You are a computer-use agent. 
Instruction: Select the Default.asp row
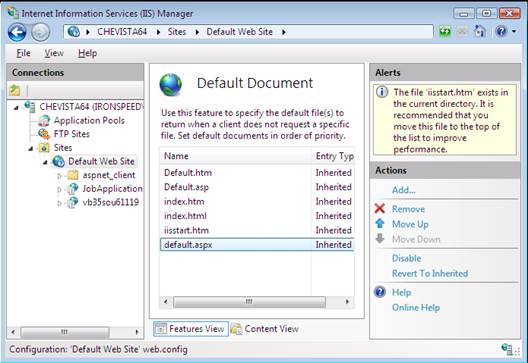[257, 187]
